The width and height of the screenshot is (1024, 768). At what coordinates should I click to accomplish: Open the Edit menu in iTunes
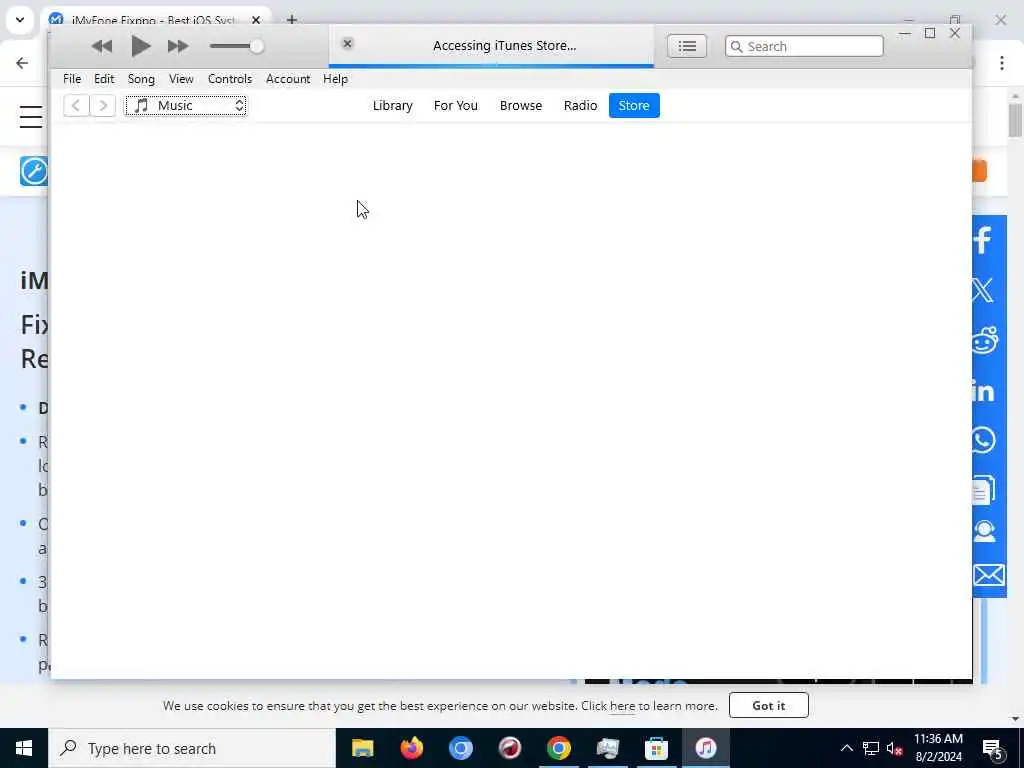pos(104,79)
